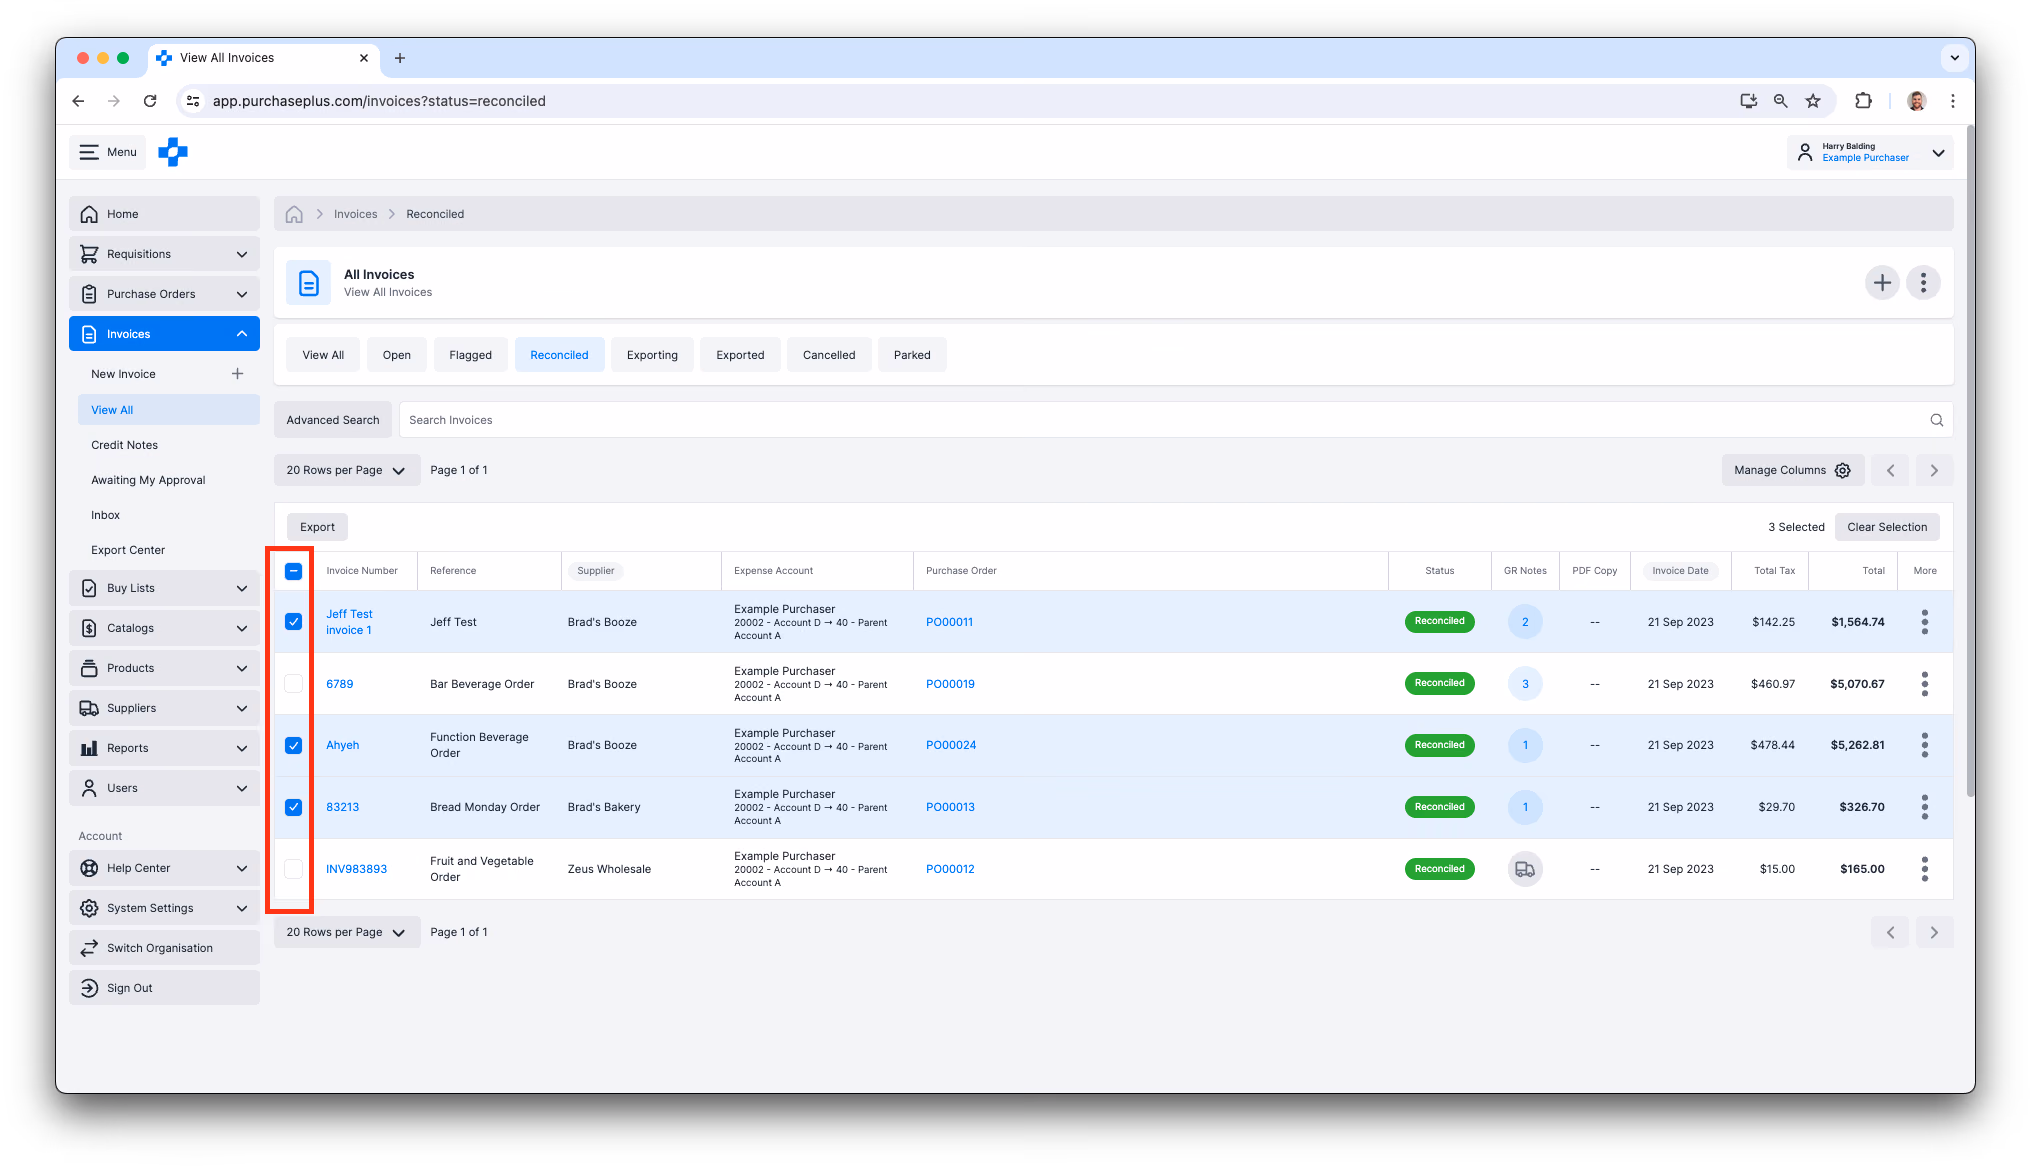2031x1167 pixels.
Task: Open more options for Ahyeh invoice row
Action: coord(1924,745)
